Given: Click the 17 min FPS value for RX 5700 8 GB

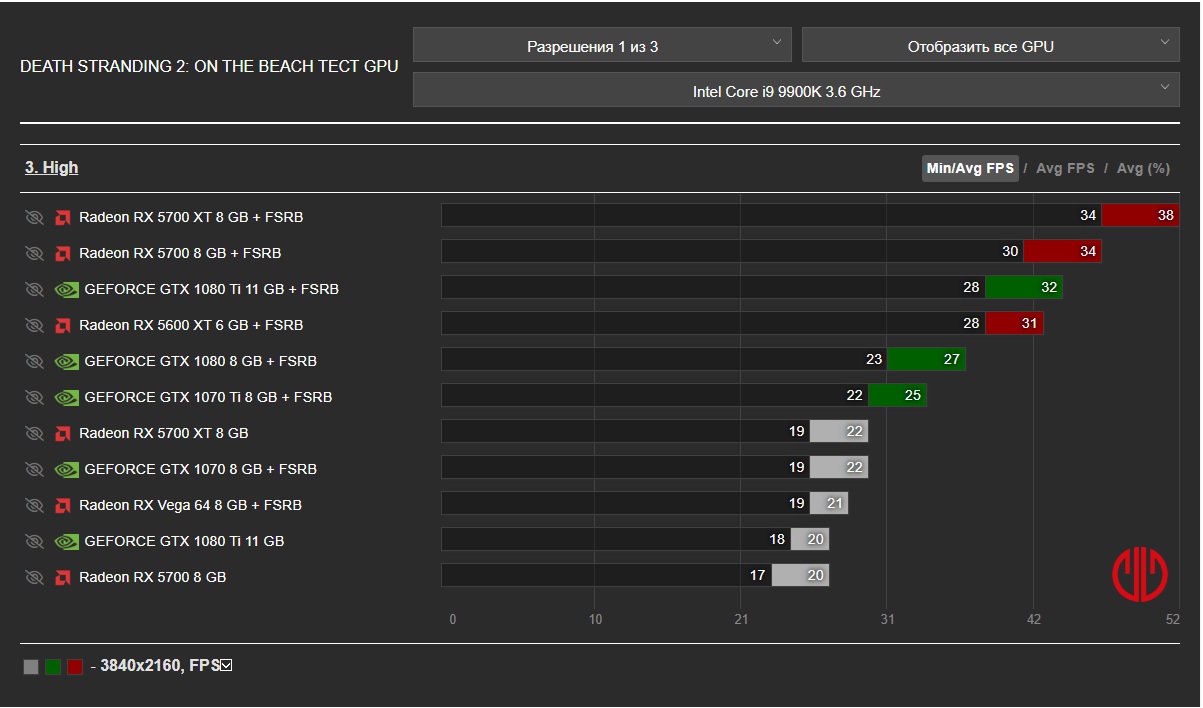Looking at the screenshot, I should (x=757, y=576).
